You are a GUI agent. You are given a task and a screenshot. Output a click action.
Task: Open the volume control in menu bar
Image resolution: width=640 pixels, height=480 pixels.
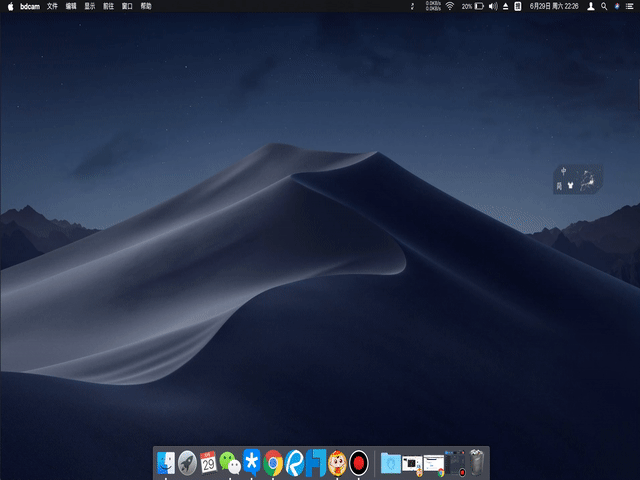pyautogui.click(x=493, y=6)
